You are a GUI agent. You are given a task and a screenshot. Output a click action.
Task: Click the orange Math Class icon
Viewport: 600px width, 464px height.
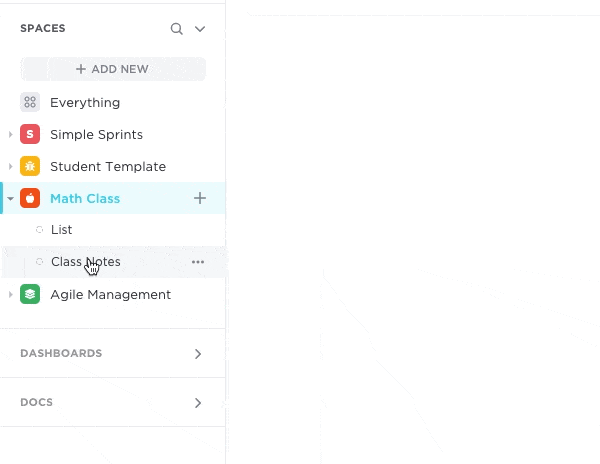click(30, 198)
